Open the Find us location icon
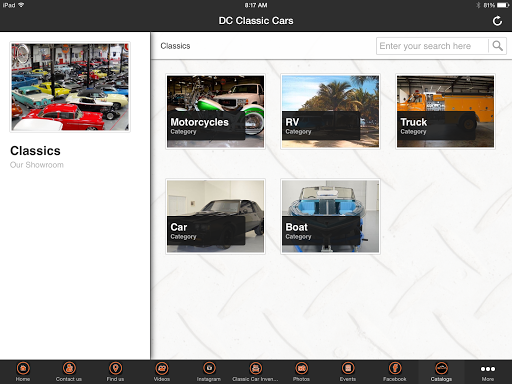The image size is (512, 384). click(x=115, y=368)
